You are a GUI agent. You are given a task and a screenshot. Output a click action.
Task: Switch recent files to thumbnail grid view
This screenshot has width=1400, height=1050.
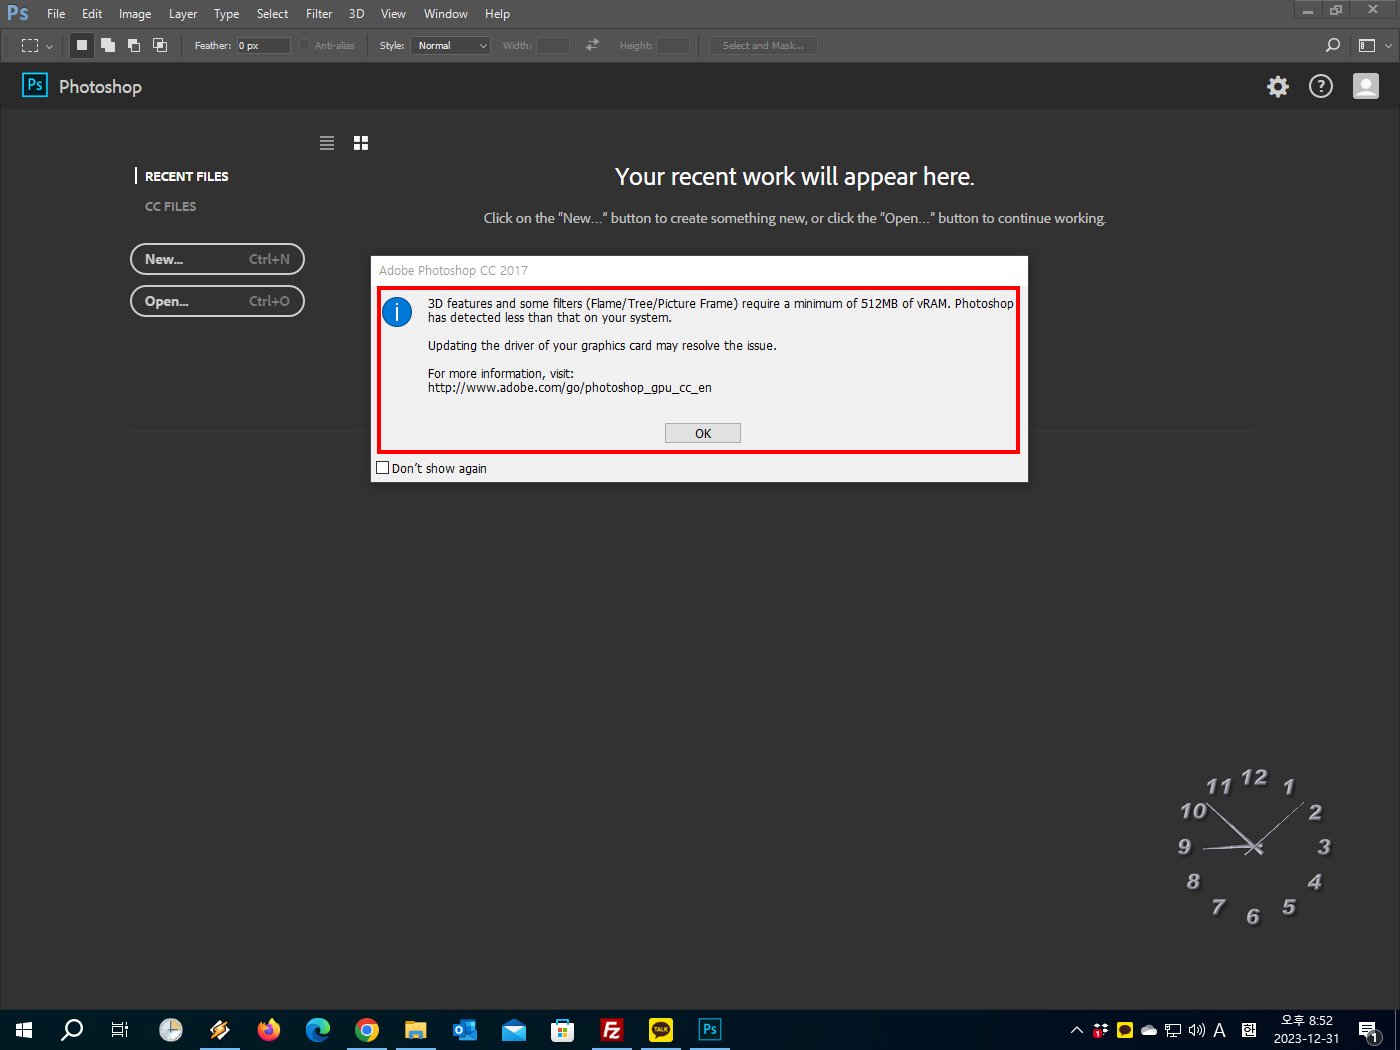361,143
